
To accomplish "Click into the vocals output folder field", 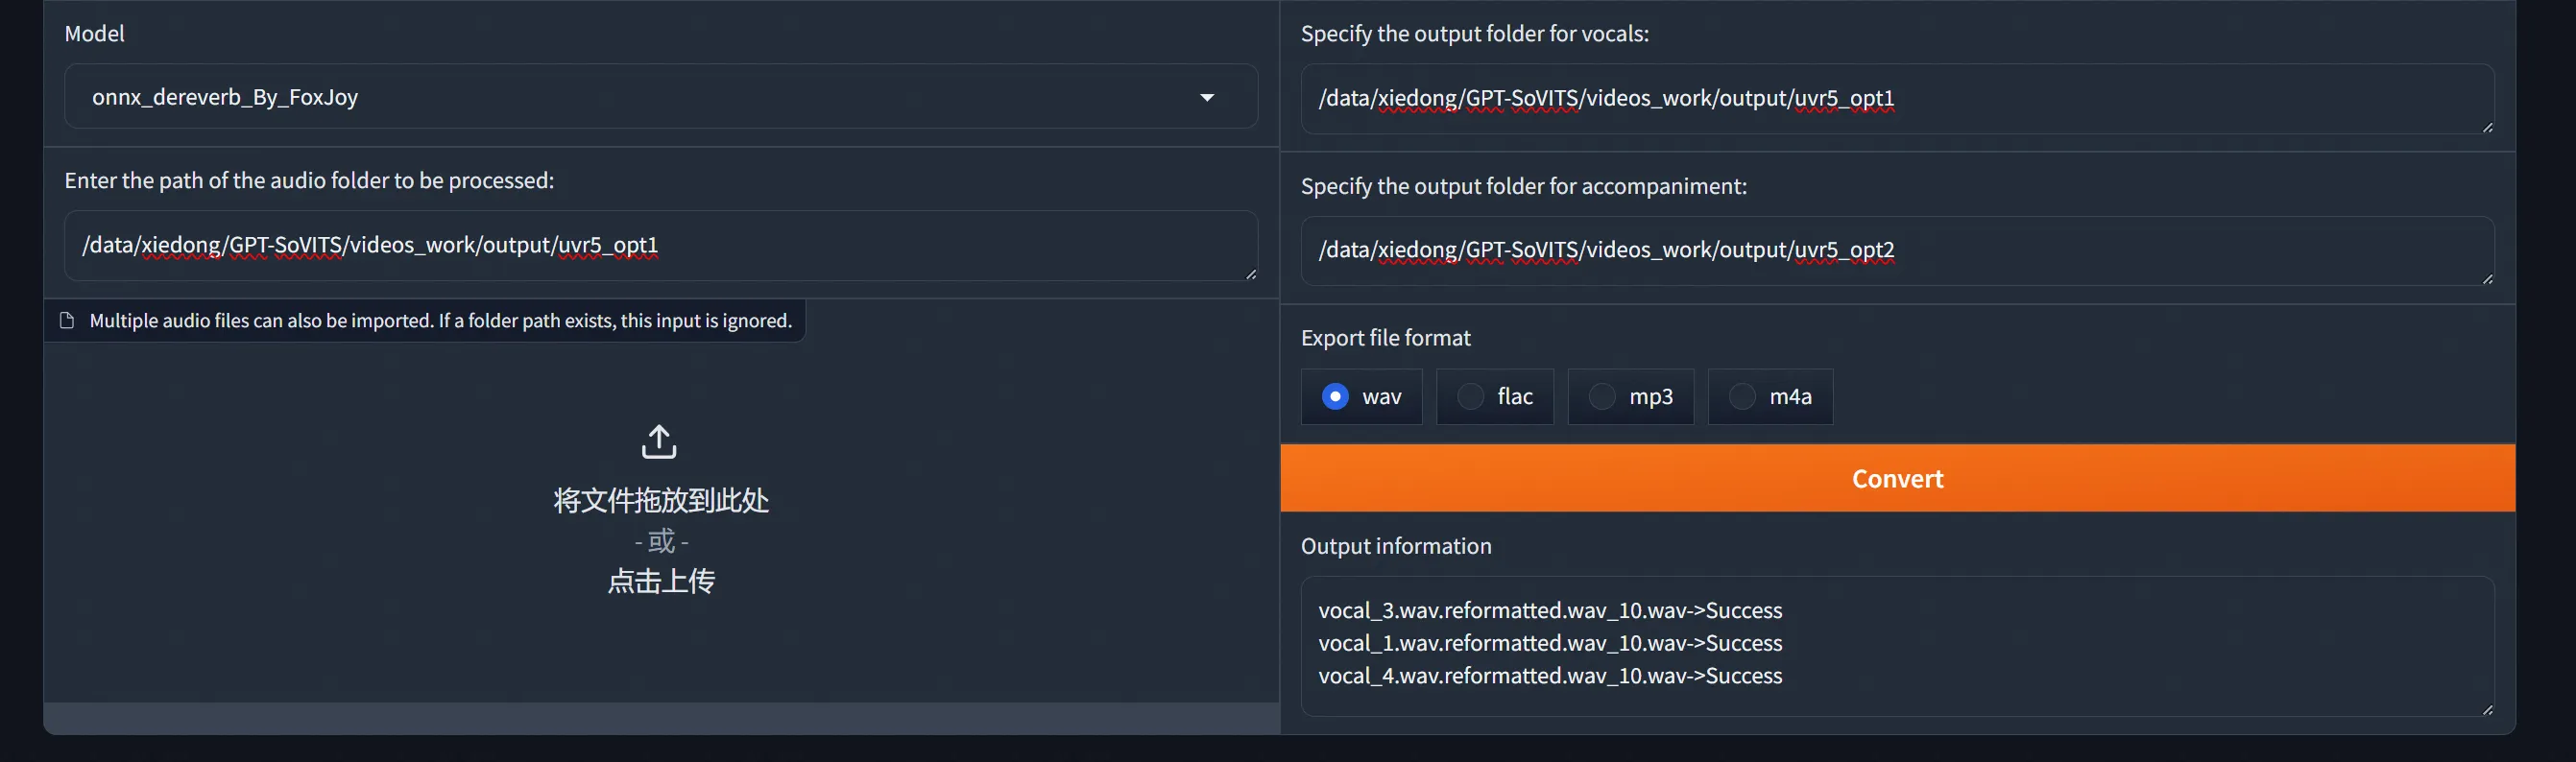I will click(x=1896, y=98).
